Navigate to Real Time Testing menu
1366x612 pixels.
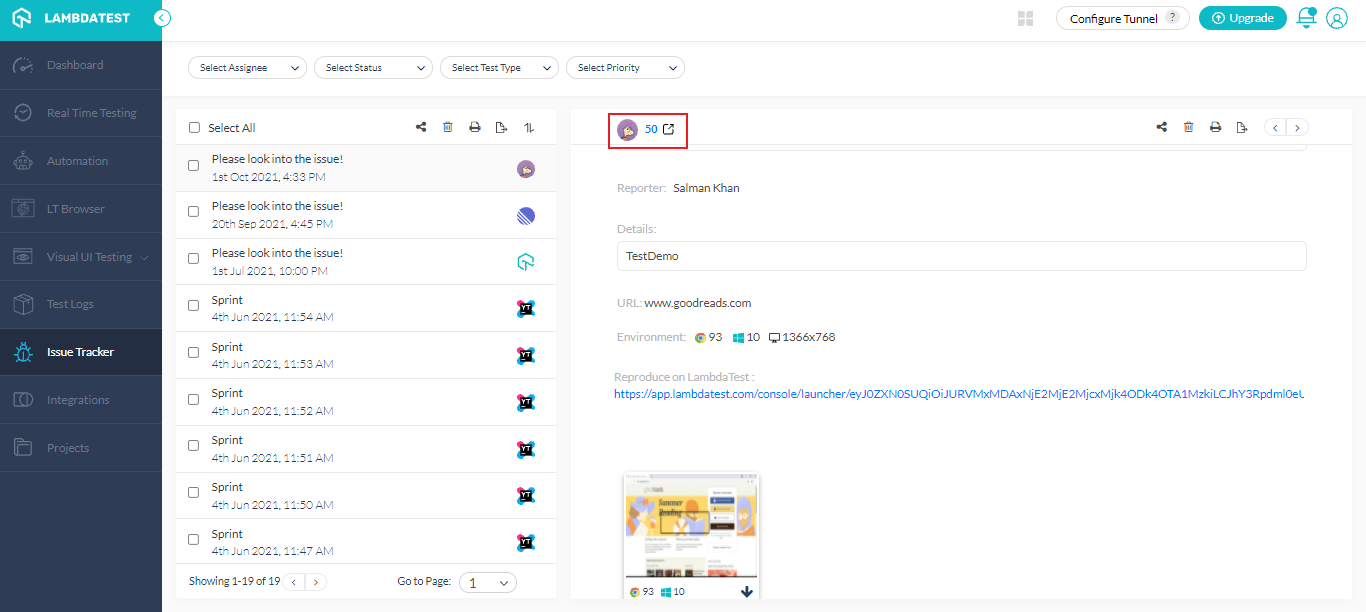(91, 113)
